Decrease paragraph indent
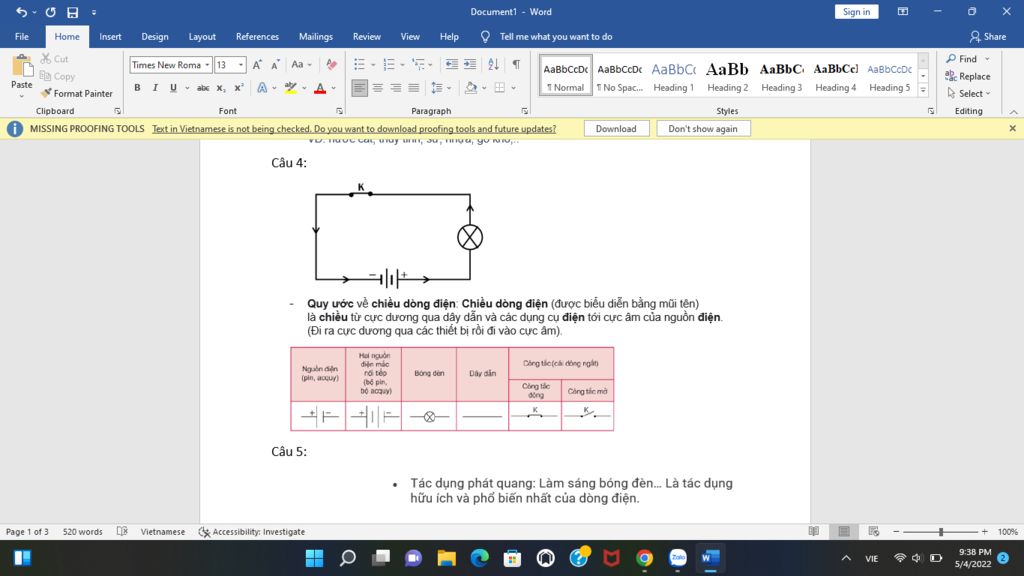Image resolution: width=1024 pixels, height=576 pixels. pyautogui.click(x=451, y=64)
